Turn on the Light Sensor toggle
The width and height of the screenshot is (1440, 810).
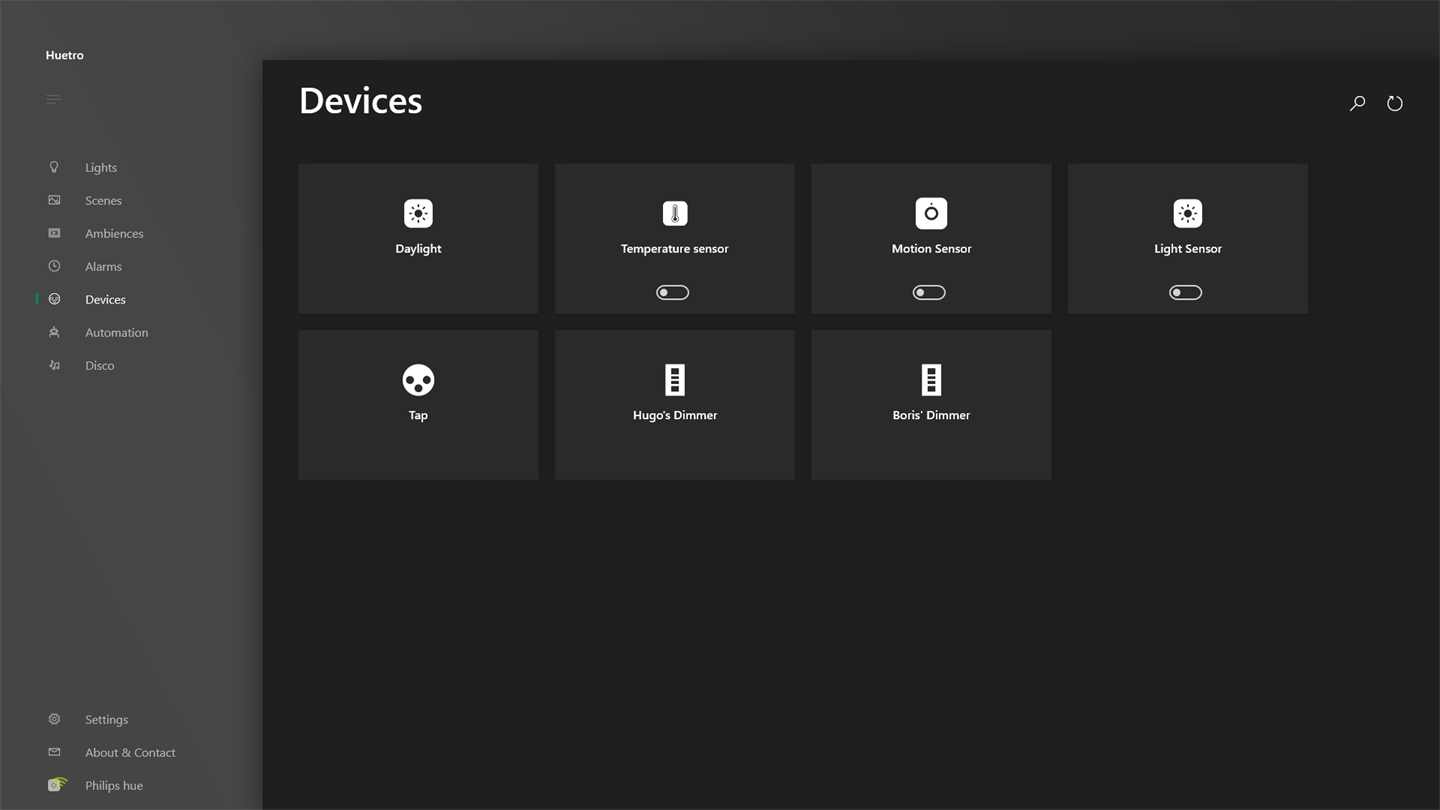(1185, 293)
